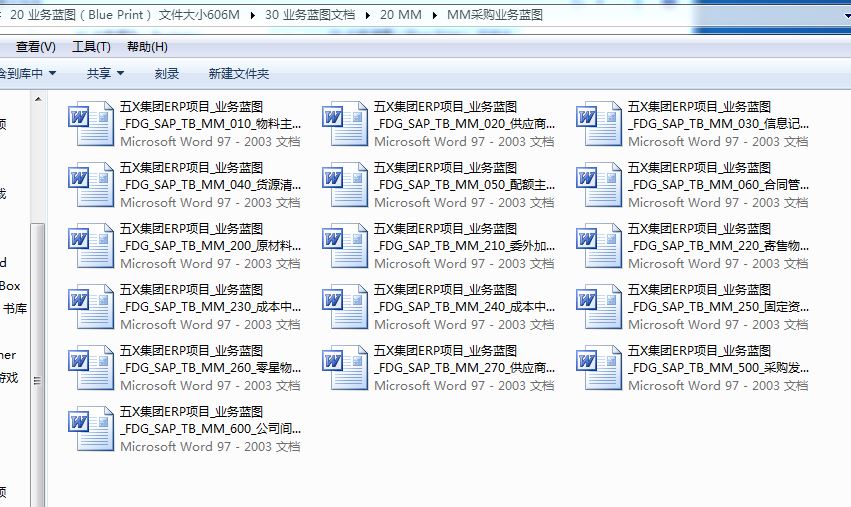The width and height of the screenshot is (851, 507).
Task: Click file name text _FDG_SAP_TB_MM_050_配额主...
Action: coord(465,185)
